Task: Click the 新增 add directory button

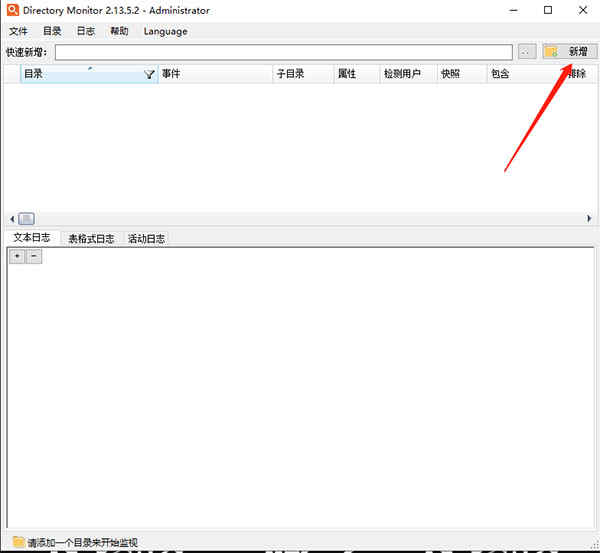Action: [569, 52]
